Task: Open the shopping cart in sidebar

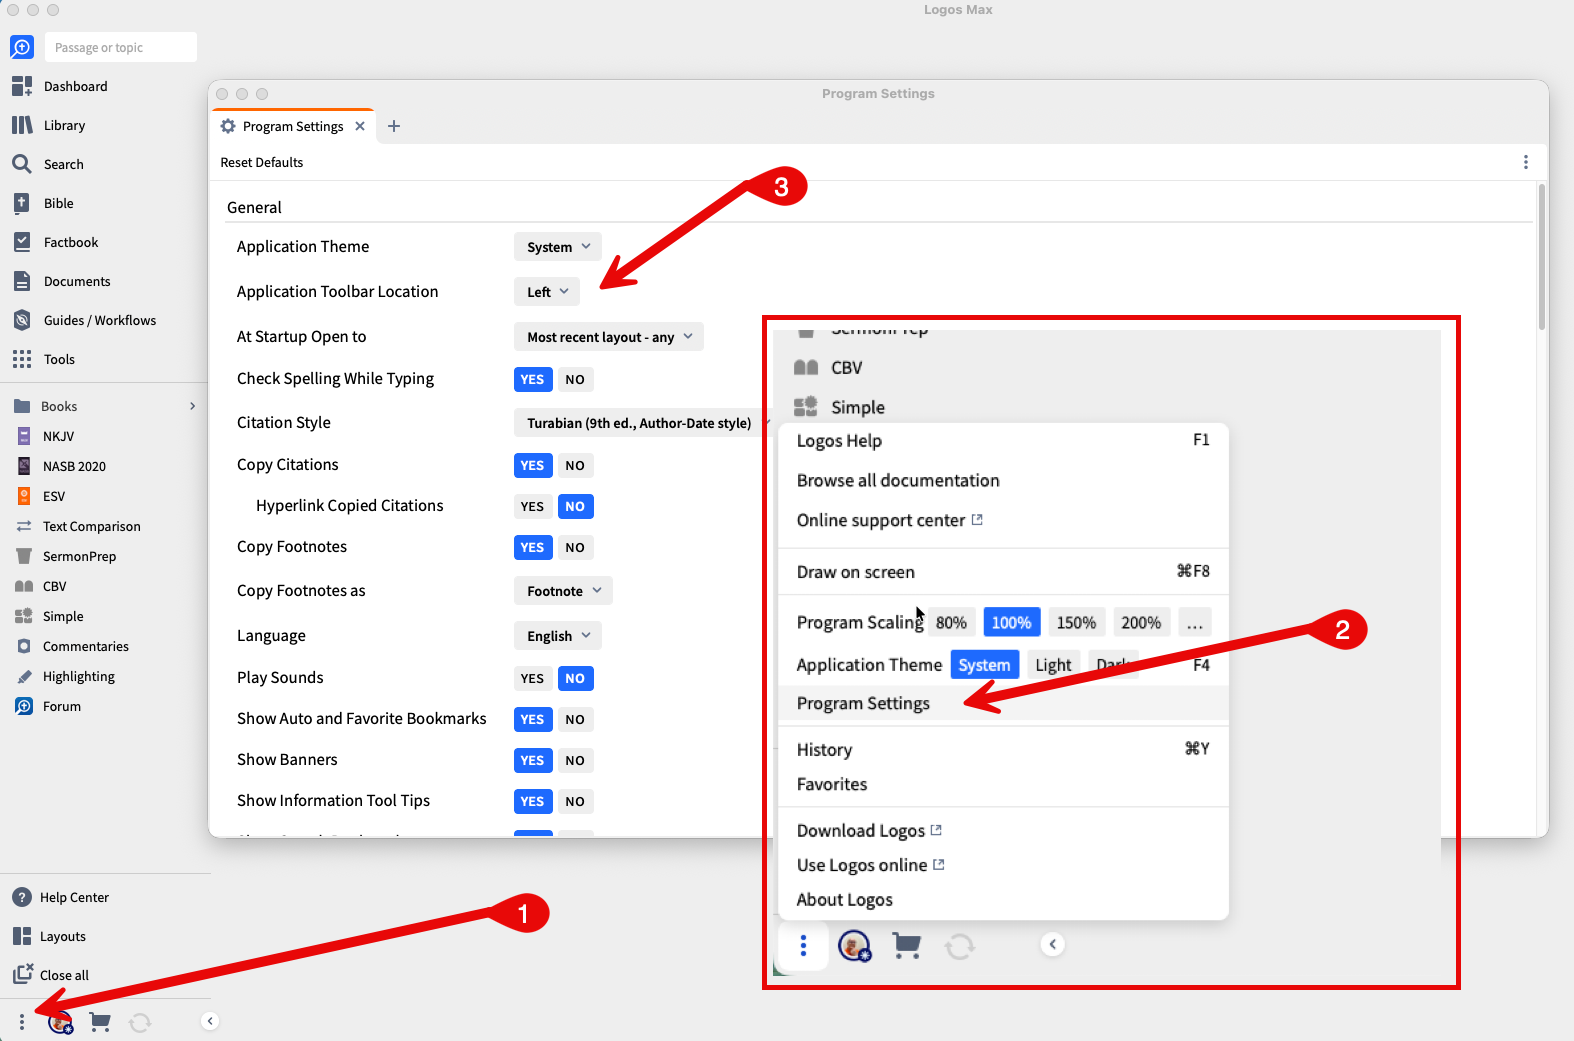Action: [x=100, y=1021]
